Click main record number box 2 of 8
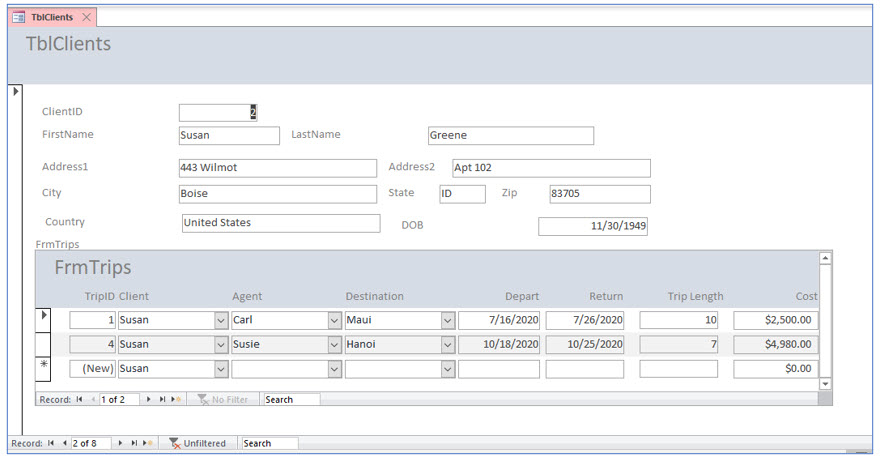 coord(91,443)
